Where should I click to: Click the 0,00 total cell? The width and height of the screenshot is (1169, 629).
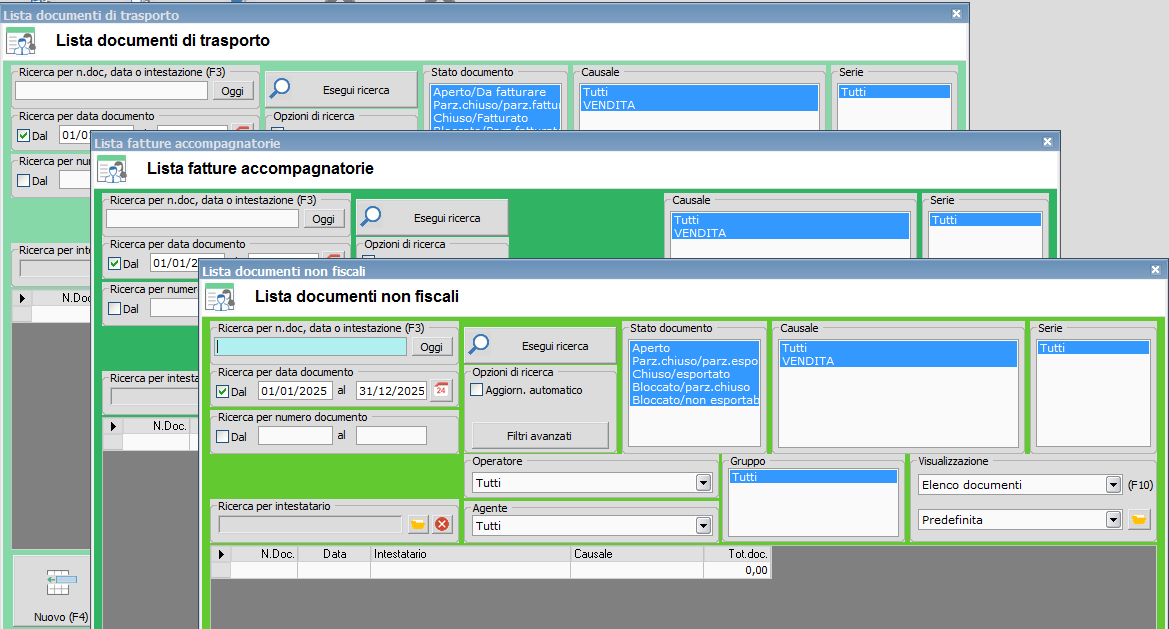coord(737,570)
